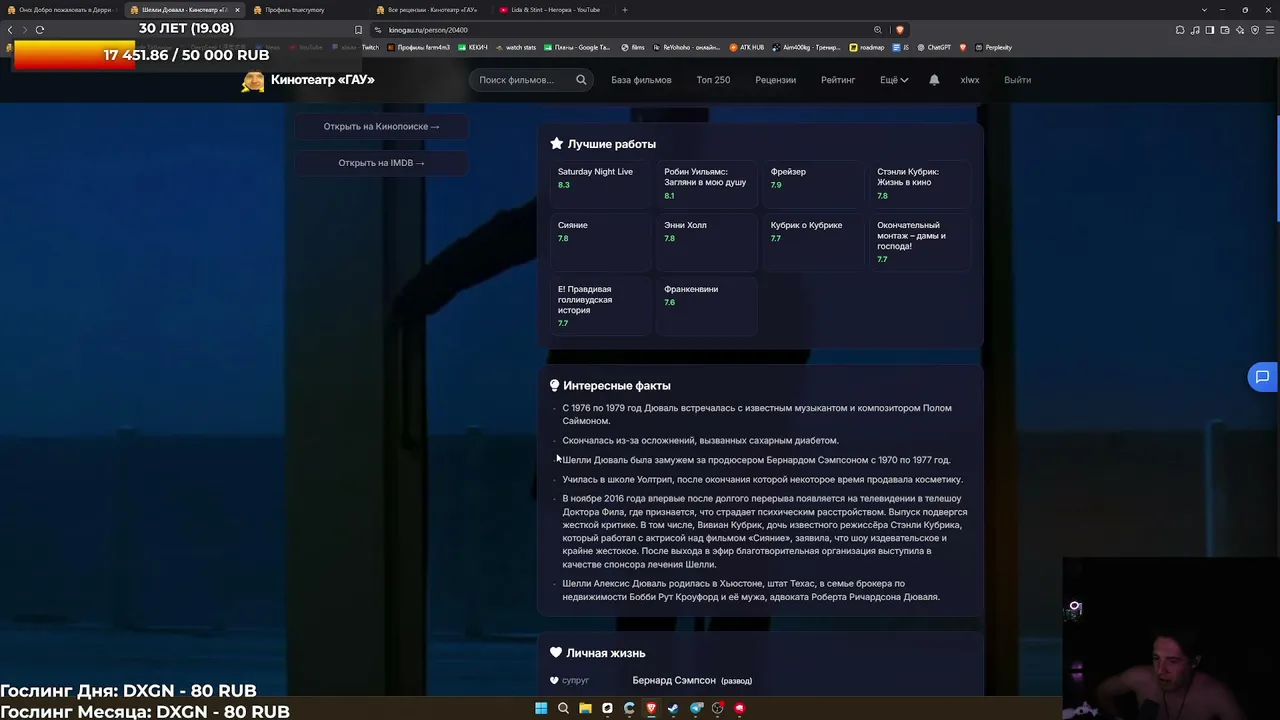The image size is (1280, 720).
Task: Click the VPN shield icon in toolbar
Action: 1255,30
